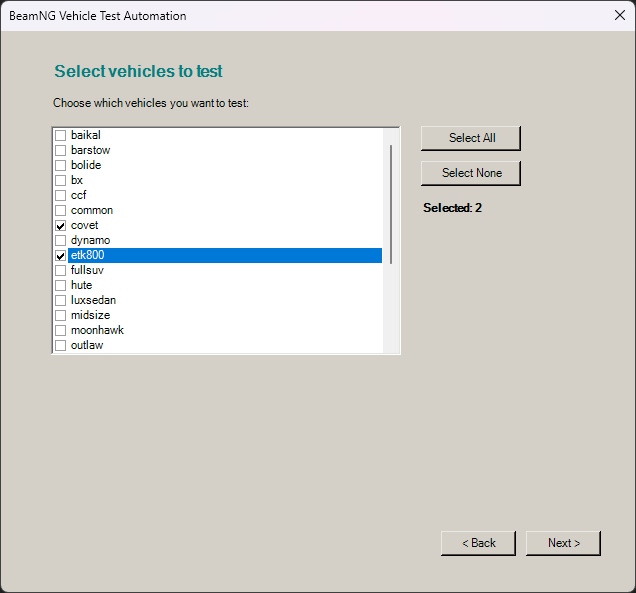Select the 'bolide' list row text
Image resolution: width=636 pixels, height=593 pixels.
click(x=86, y=165)
